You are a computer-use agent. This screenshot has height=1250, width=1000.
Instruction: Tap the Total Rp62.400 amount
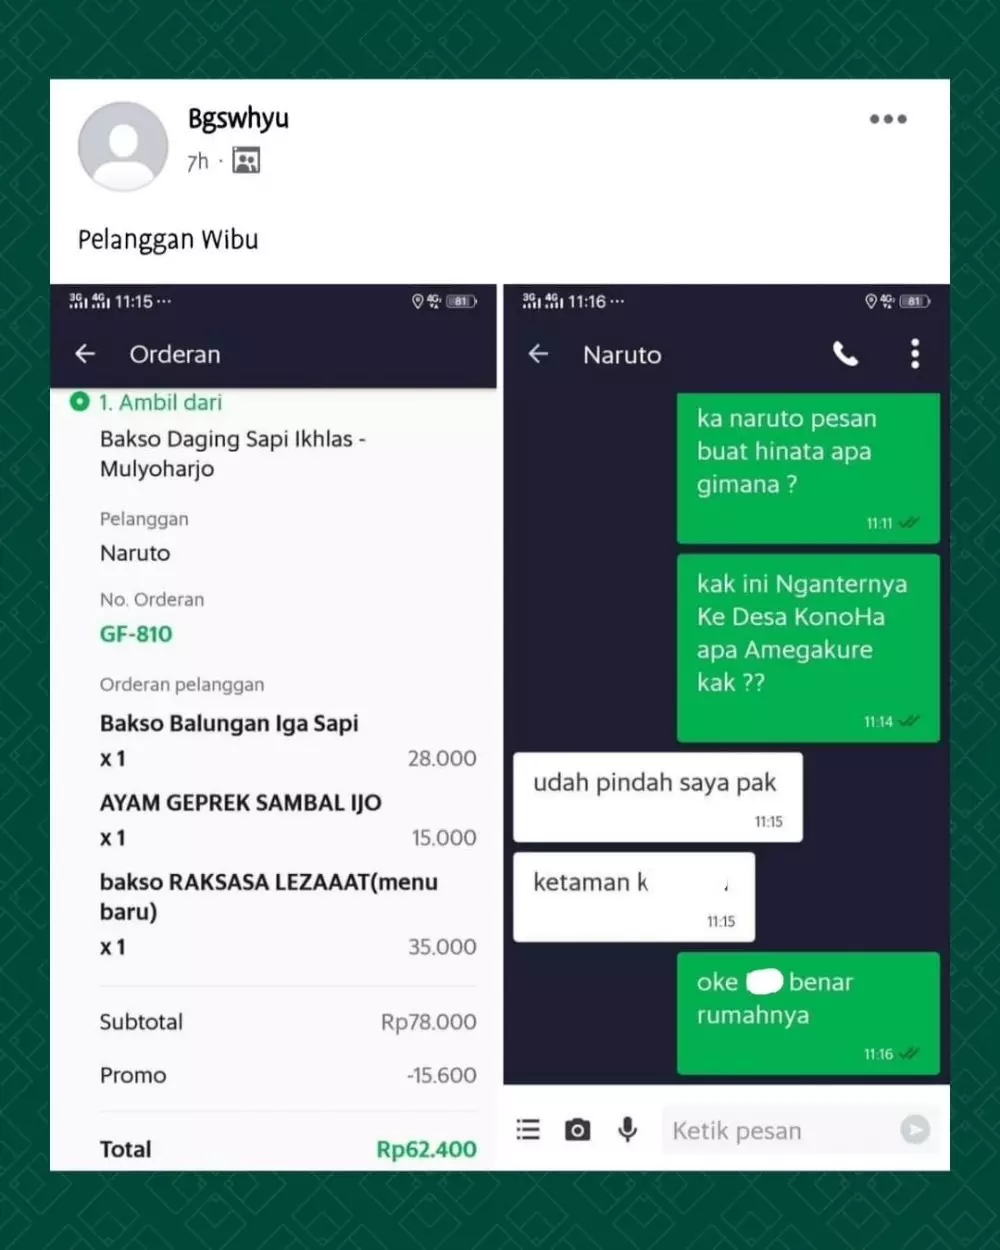pos(426,1150)
